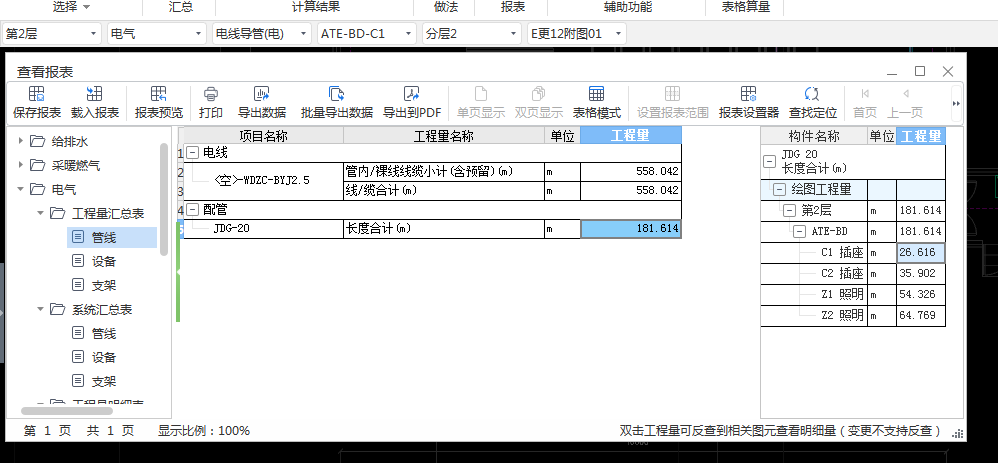Click the 载入报表 load report icon
This screenshot has height=463, width=998.
click(94, 94)
